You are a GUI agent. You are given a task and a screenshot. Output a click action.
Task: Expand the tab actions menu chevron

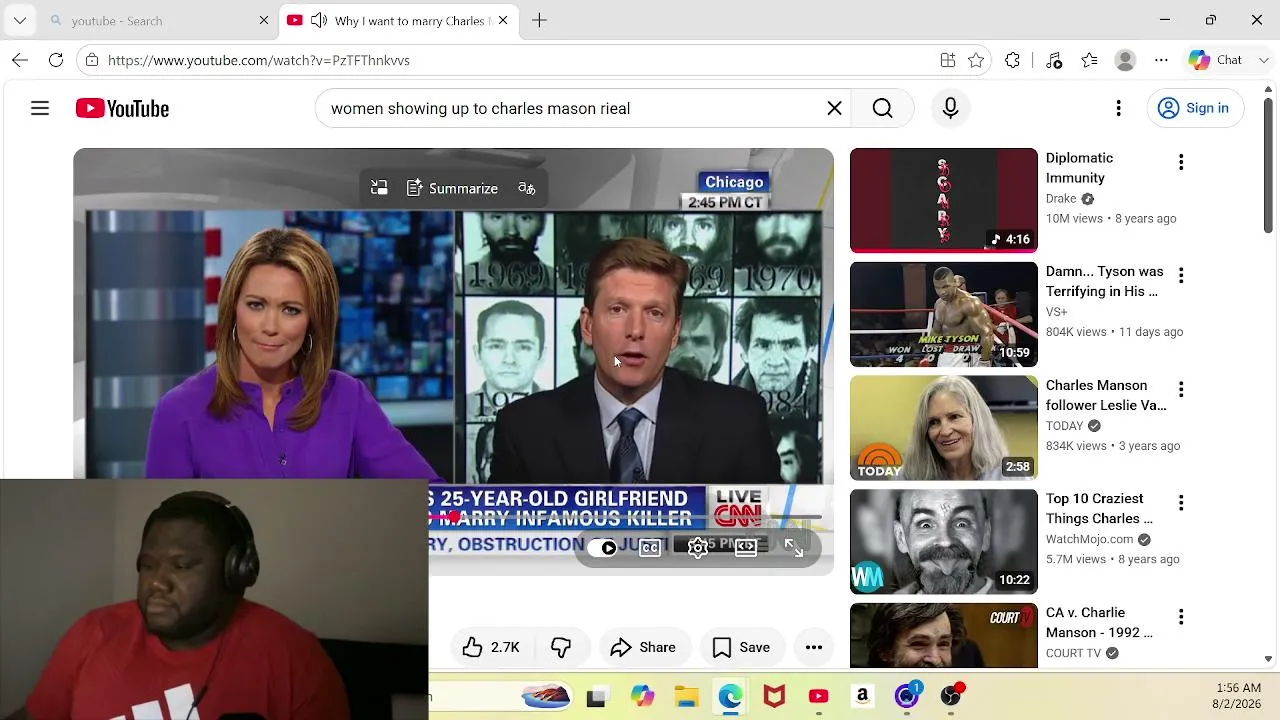coord(20,20)
